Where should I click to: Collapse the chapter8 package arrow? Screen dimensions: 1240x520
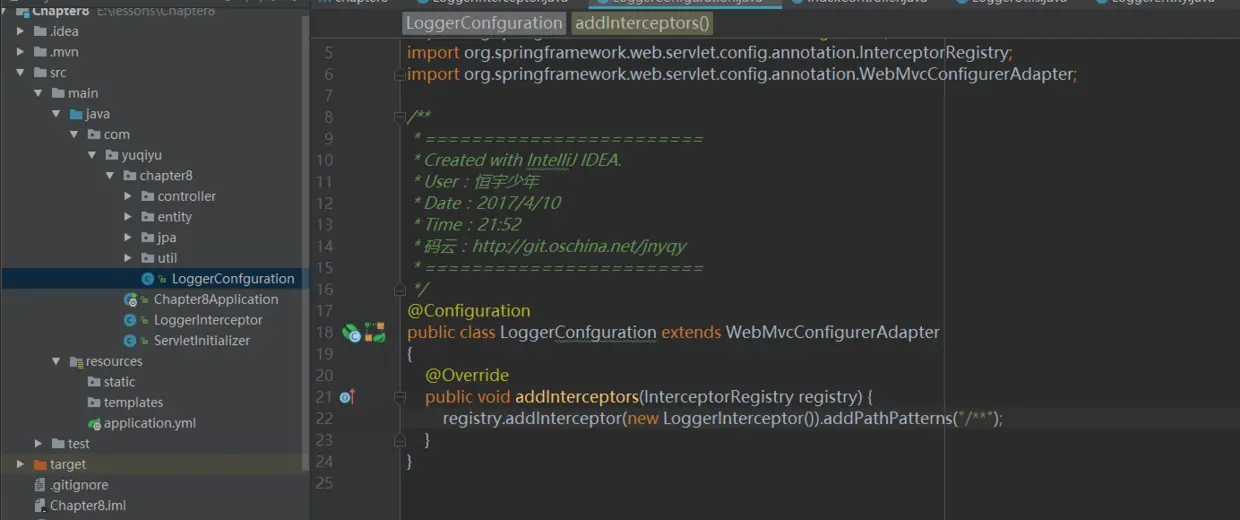111,176
